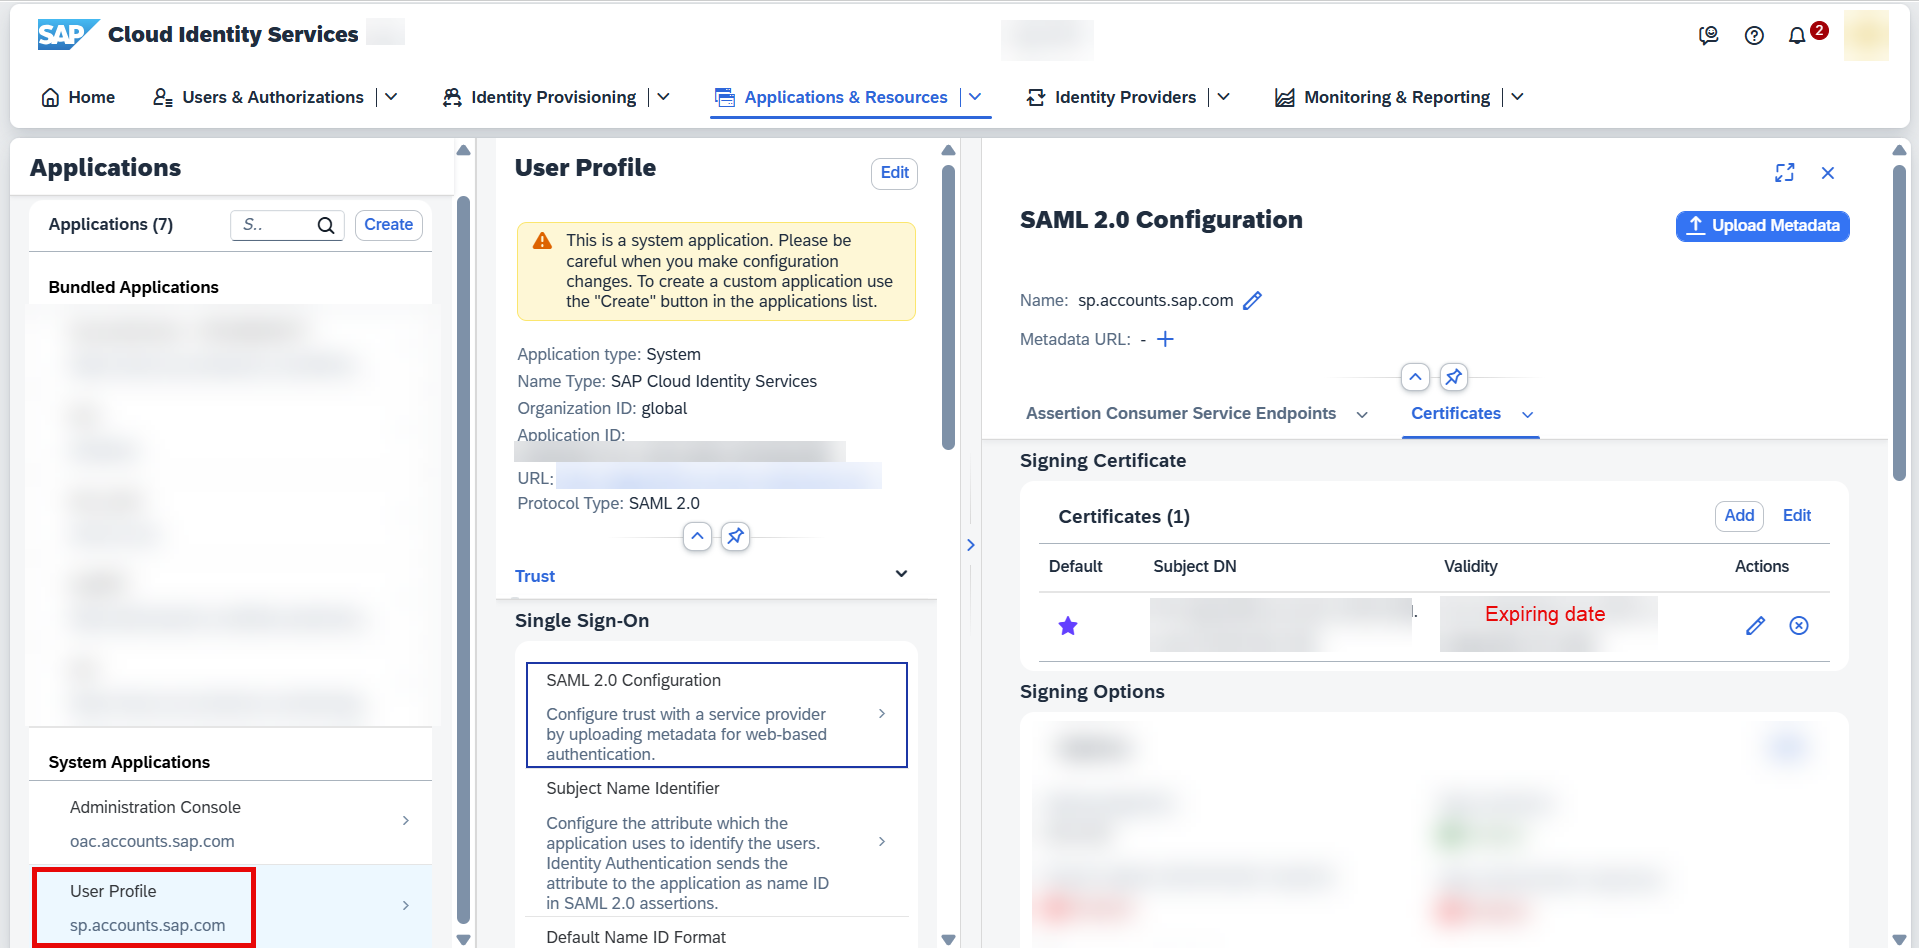Expand the Certificates tab dropdown
The height and width of the screenshot is (948, 1919).
pos(1527,415)
